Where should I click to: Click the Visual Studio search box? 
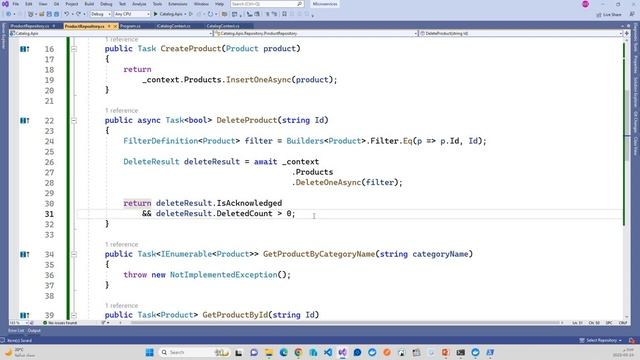tap(267, 4)
